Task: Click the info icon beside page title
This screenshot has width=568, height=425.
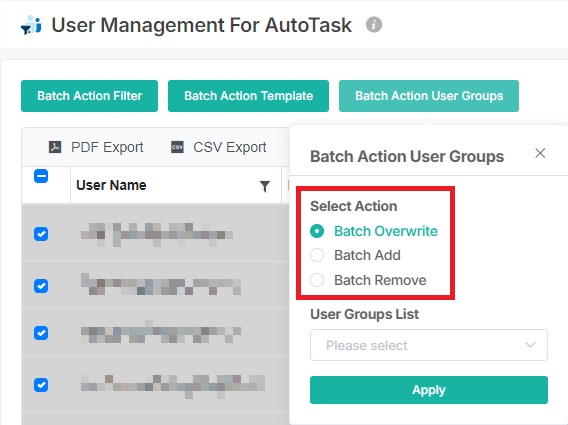Action: point(373,25)
